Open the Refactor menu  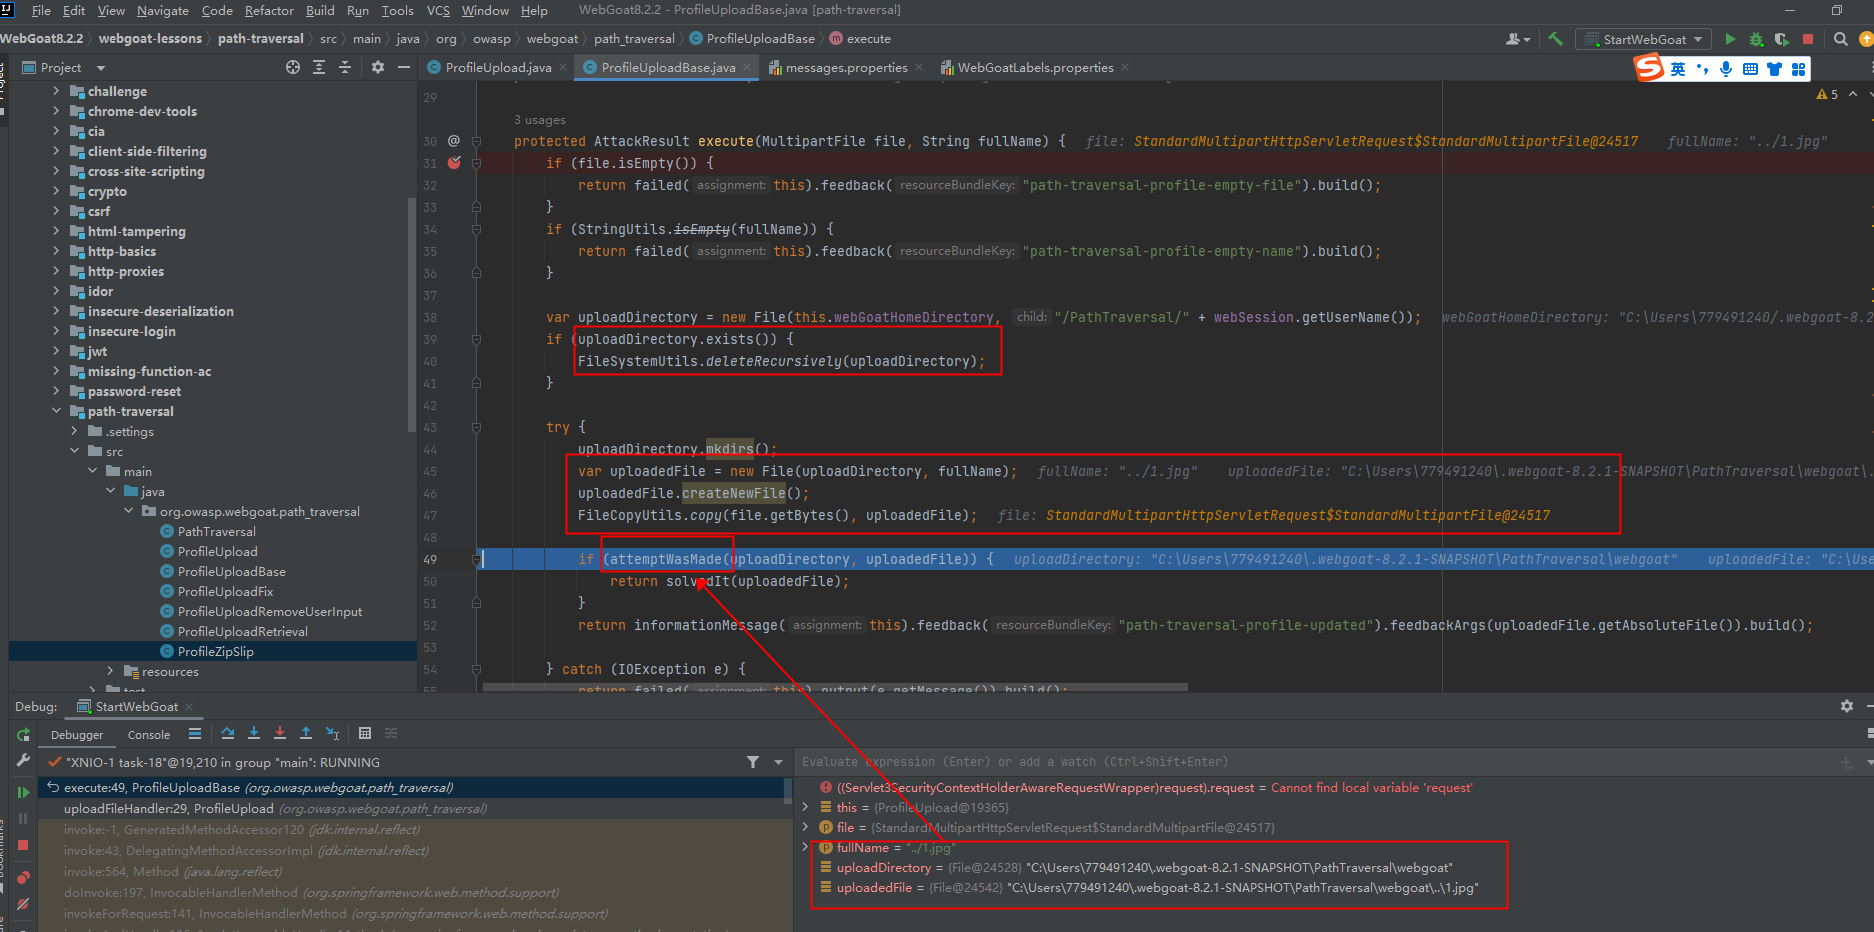pyautogui.click(x=269, y=10)
